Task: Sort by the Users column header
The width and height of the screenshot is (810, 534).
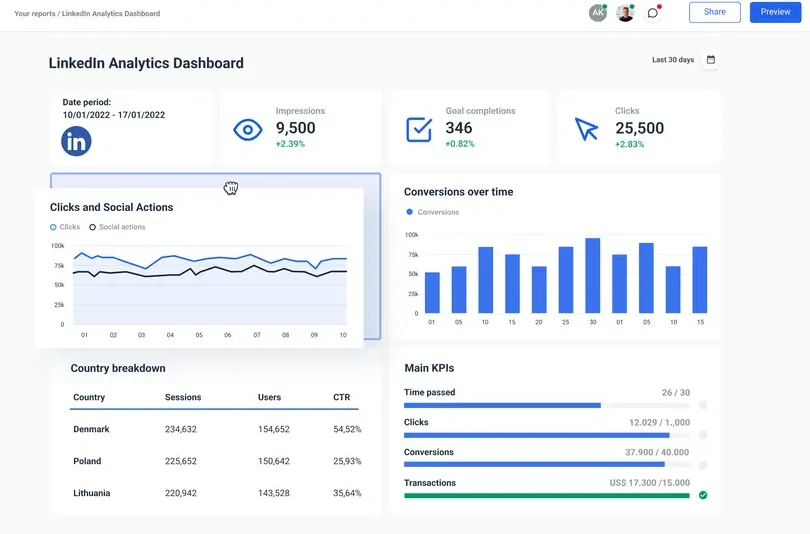Action: (x=269, y=397)
